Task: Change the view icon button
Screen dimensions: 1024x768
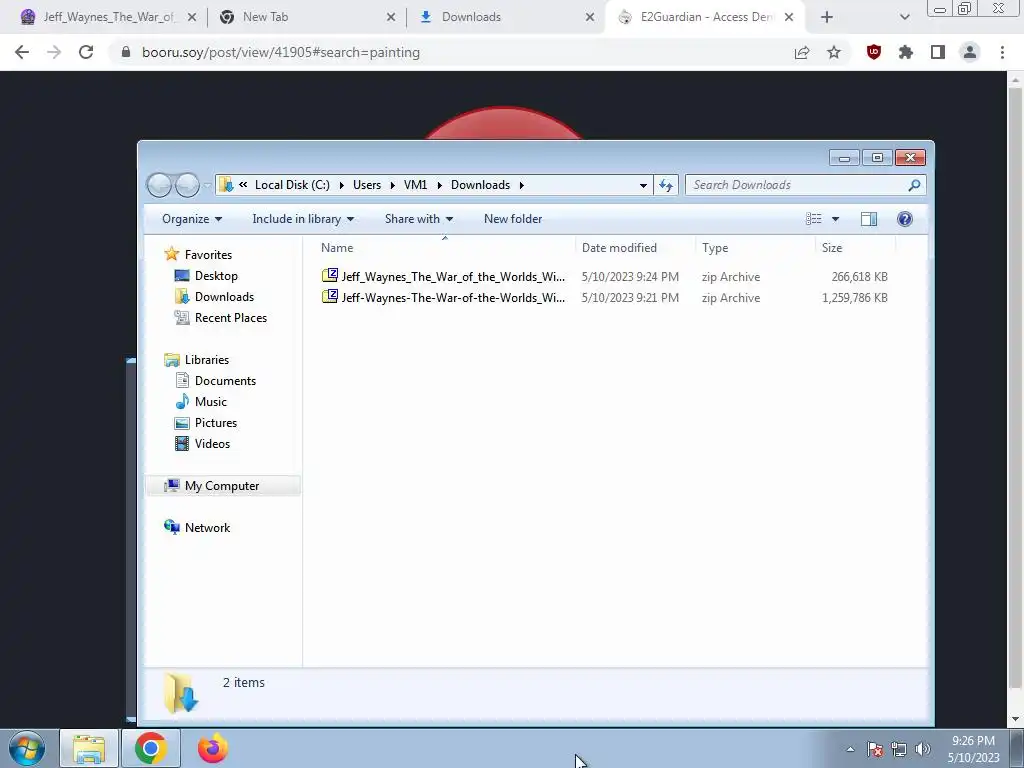Action: click(814, 219)
